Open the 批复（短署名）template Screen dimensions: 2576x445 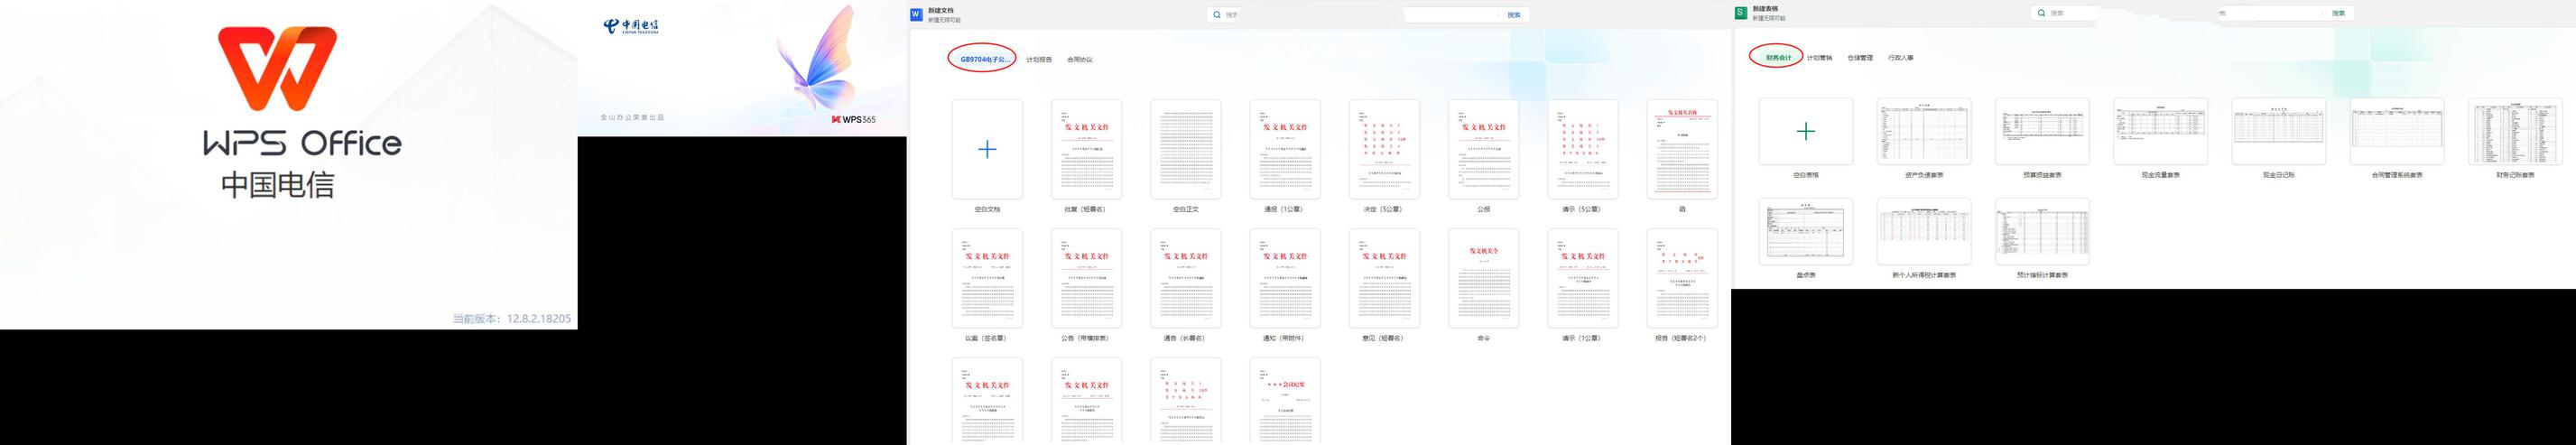point(1086,149)
